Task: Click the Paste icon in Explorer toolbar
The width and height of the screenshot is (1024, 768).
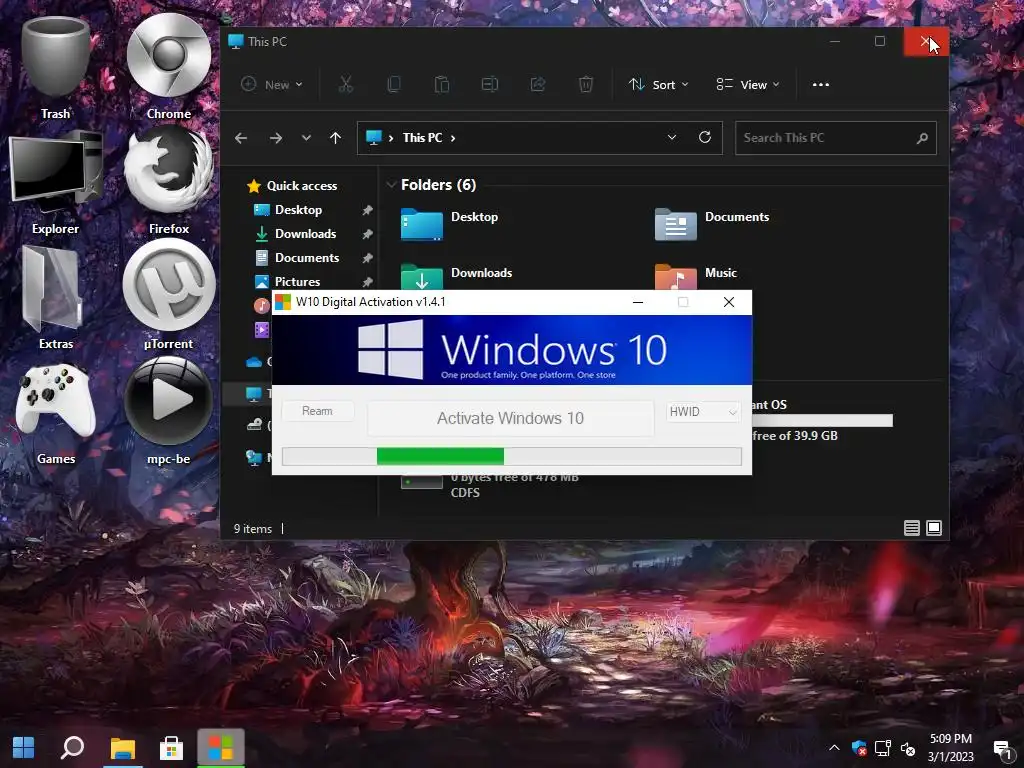Action: click(x=442, y=84)
